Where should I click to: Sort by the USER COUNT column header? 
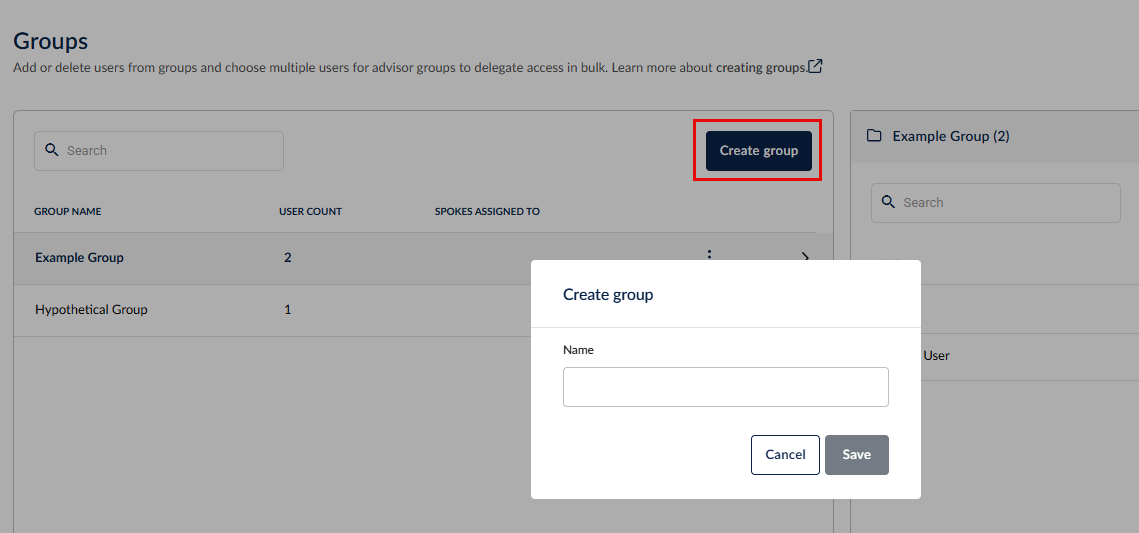coord(310,212)
